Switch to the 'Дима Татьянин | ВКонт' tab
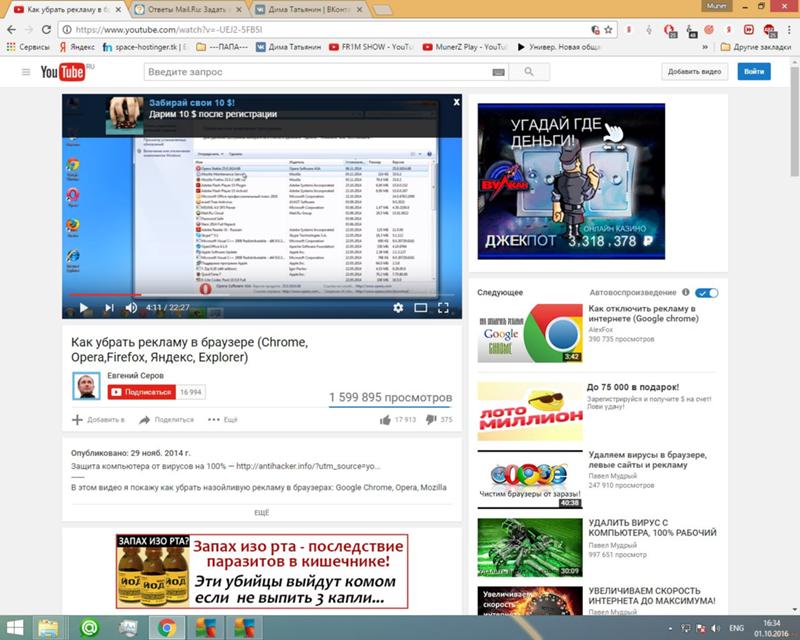800x640 pixels. click(309, 10)
